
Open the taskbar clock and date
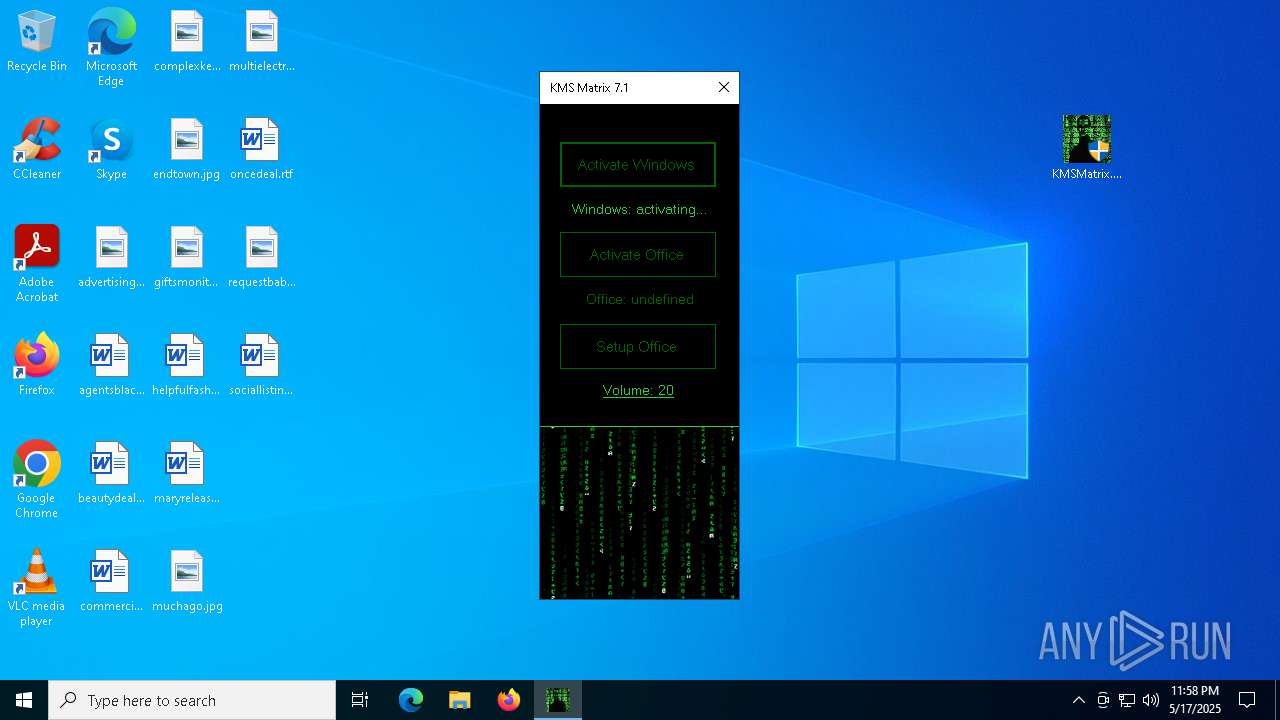tap(1195, 700)
